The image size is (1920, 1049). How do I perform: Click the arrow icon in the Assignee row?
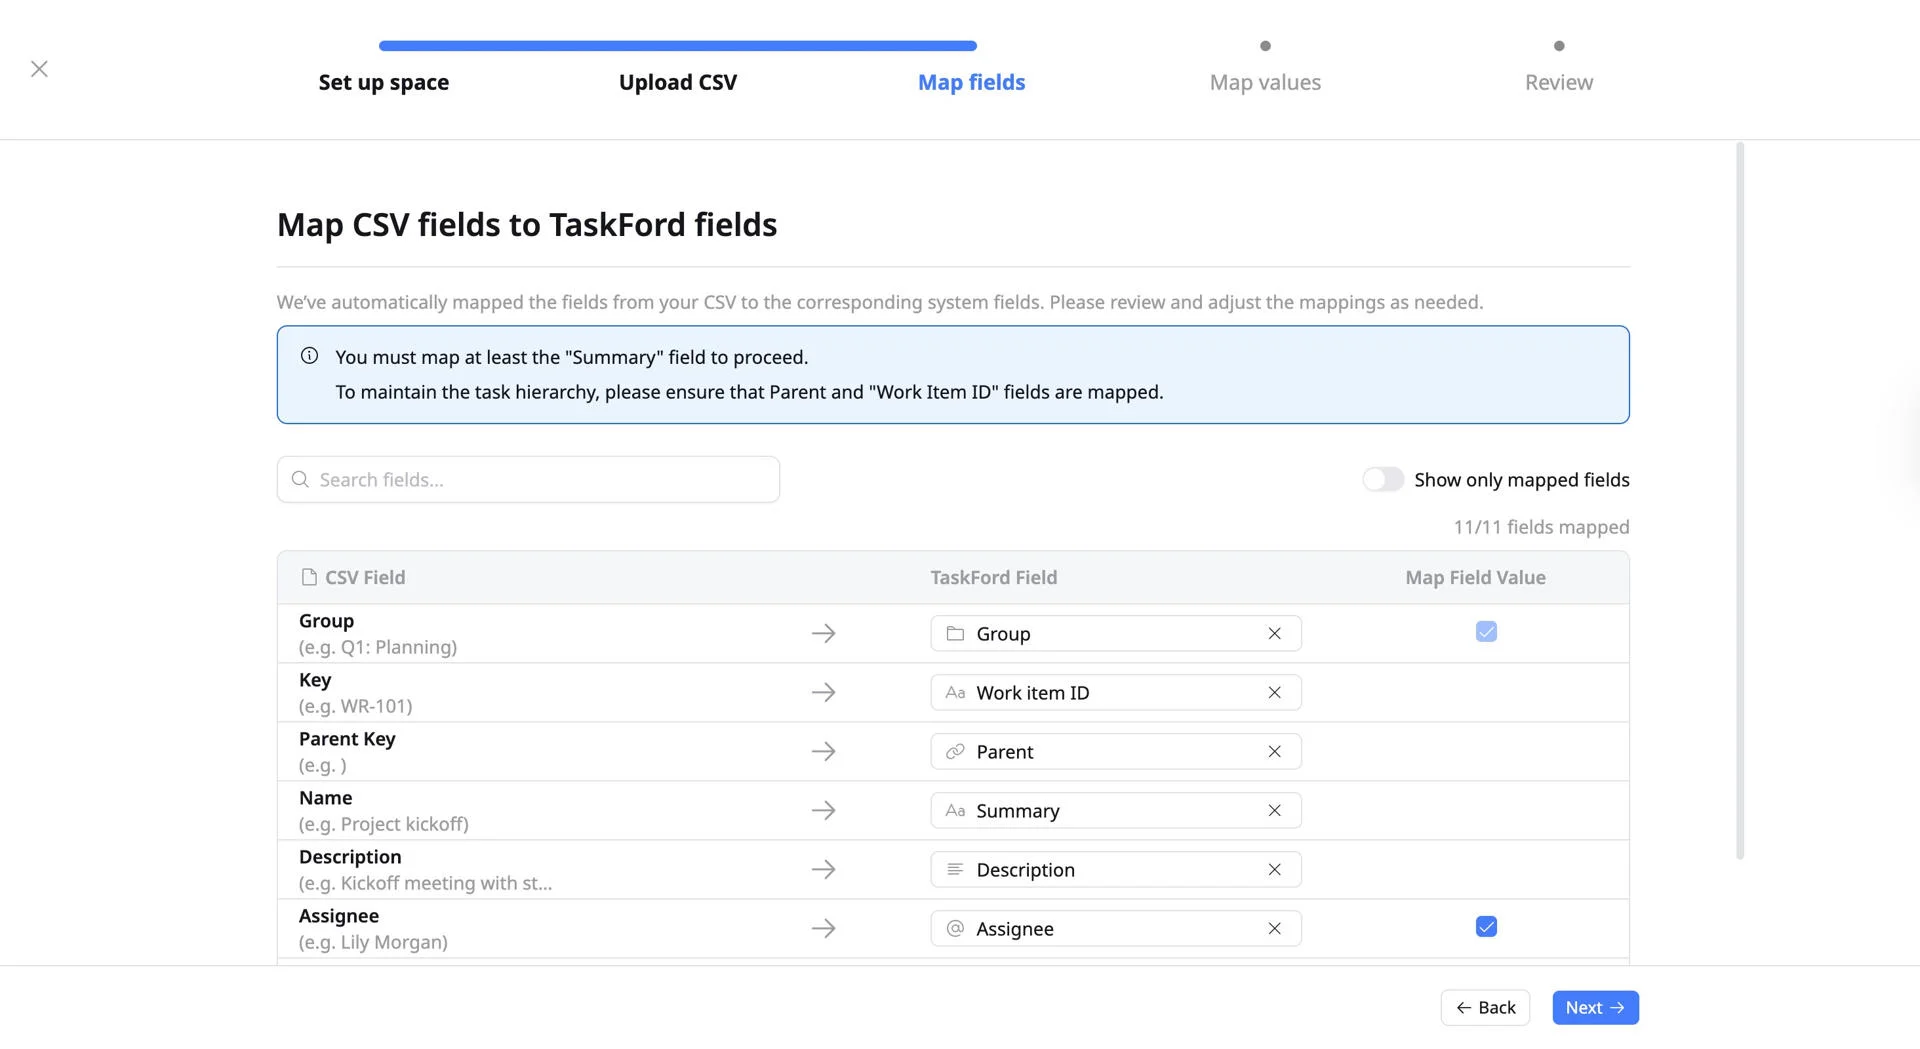823,929
